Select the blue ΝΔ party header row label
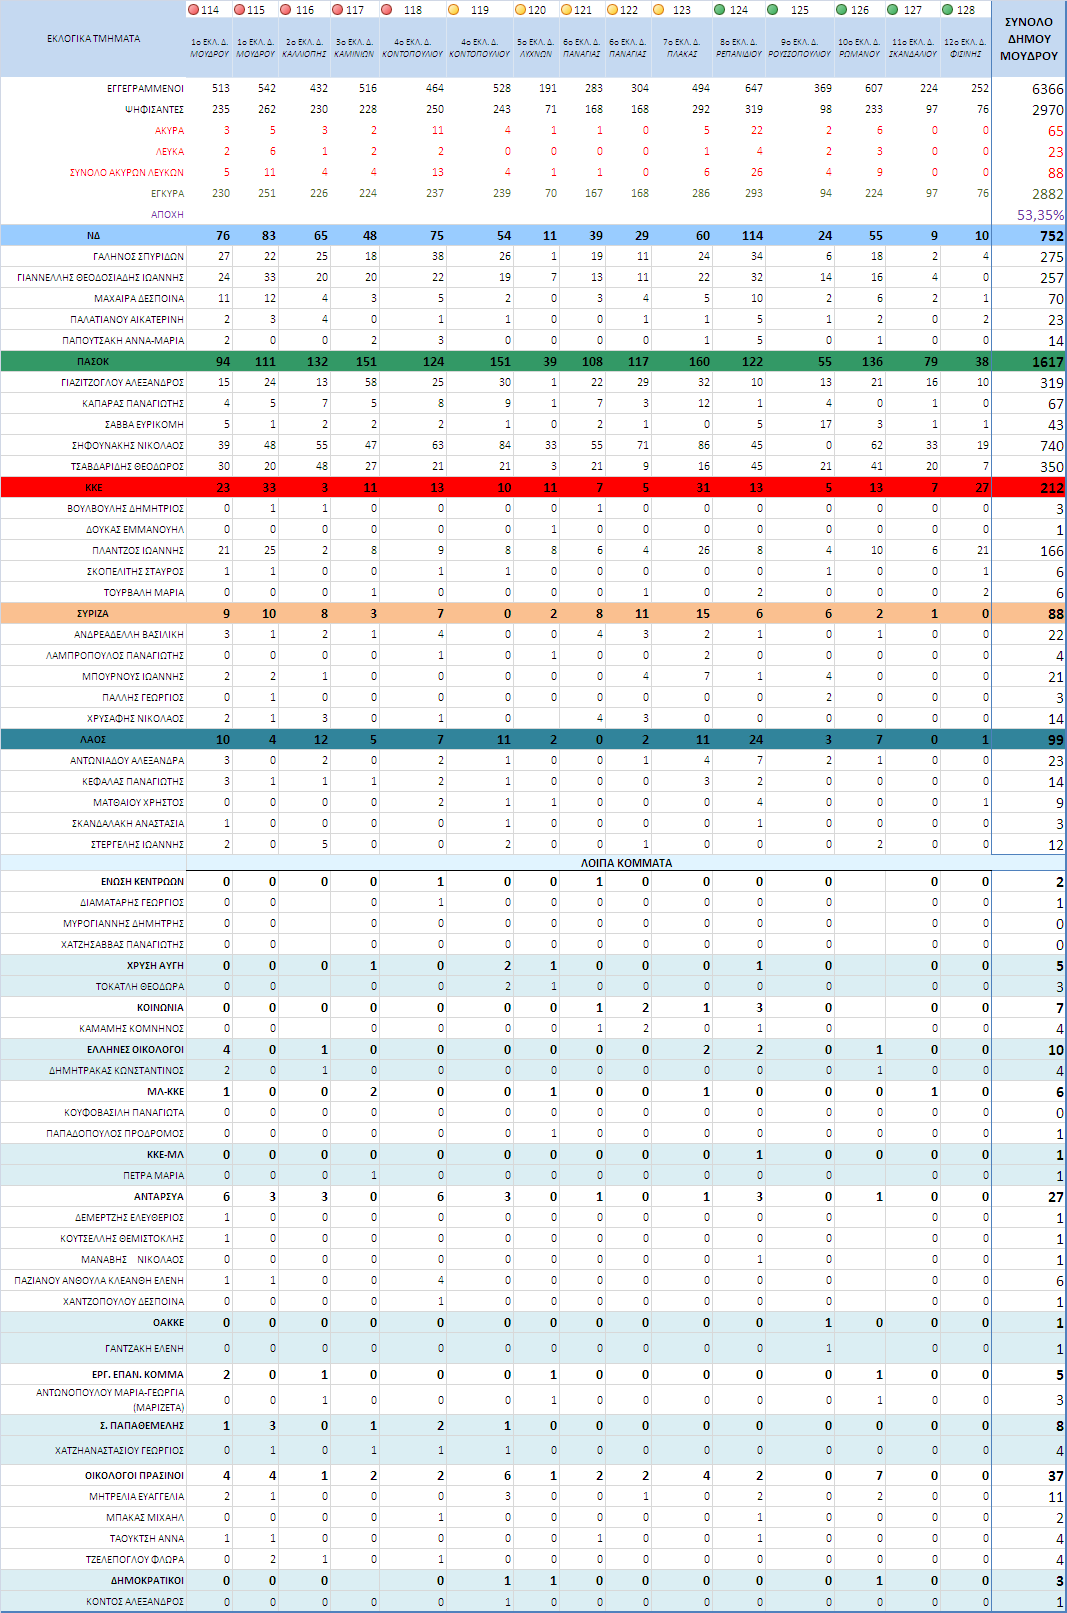This screenshot has height=1613, width=1067. (93, 235)
